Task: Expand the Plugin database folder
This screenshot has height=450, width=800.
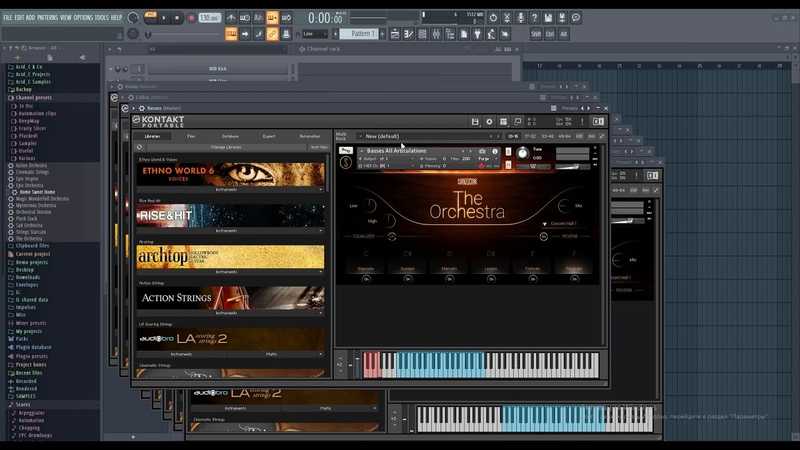Action: (x=33, y=347)
